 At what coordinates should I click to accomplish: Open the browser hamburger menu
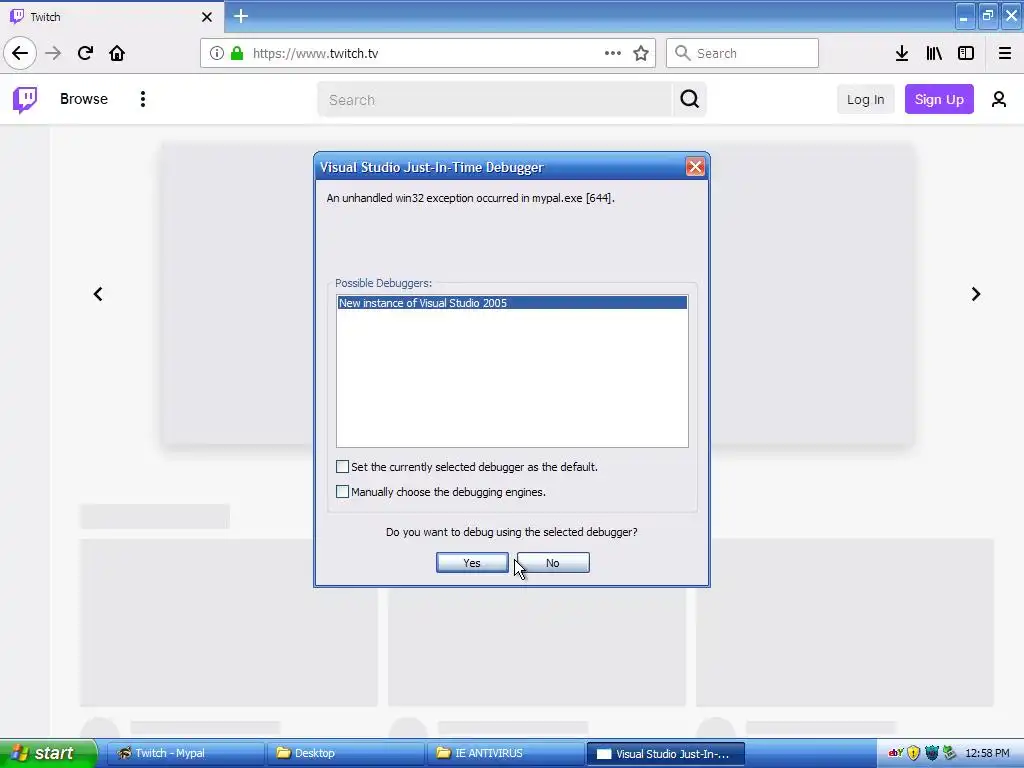click(1005, 53)
